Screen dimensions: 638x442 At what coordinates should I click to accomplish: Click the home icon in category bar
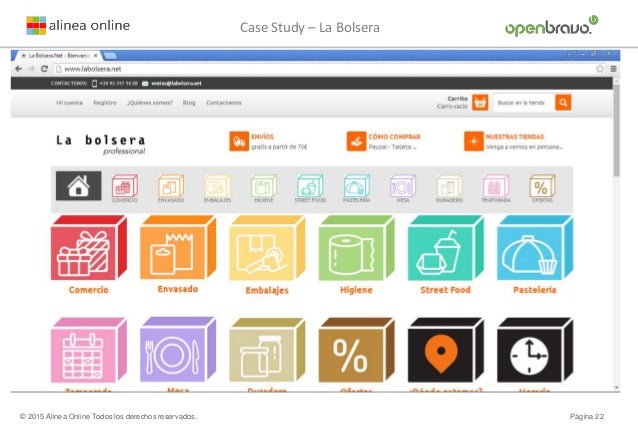tap(79, 186)
